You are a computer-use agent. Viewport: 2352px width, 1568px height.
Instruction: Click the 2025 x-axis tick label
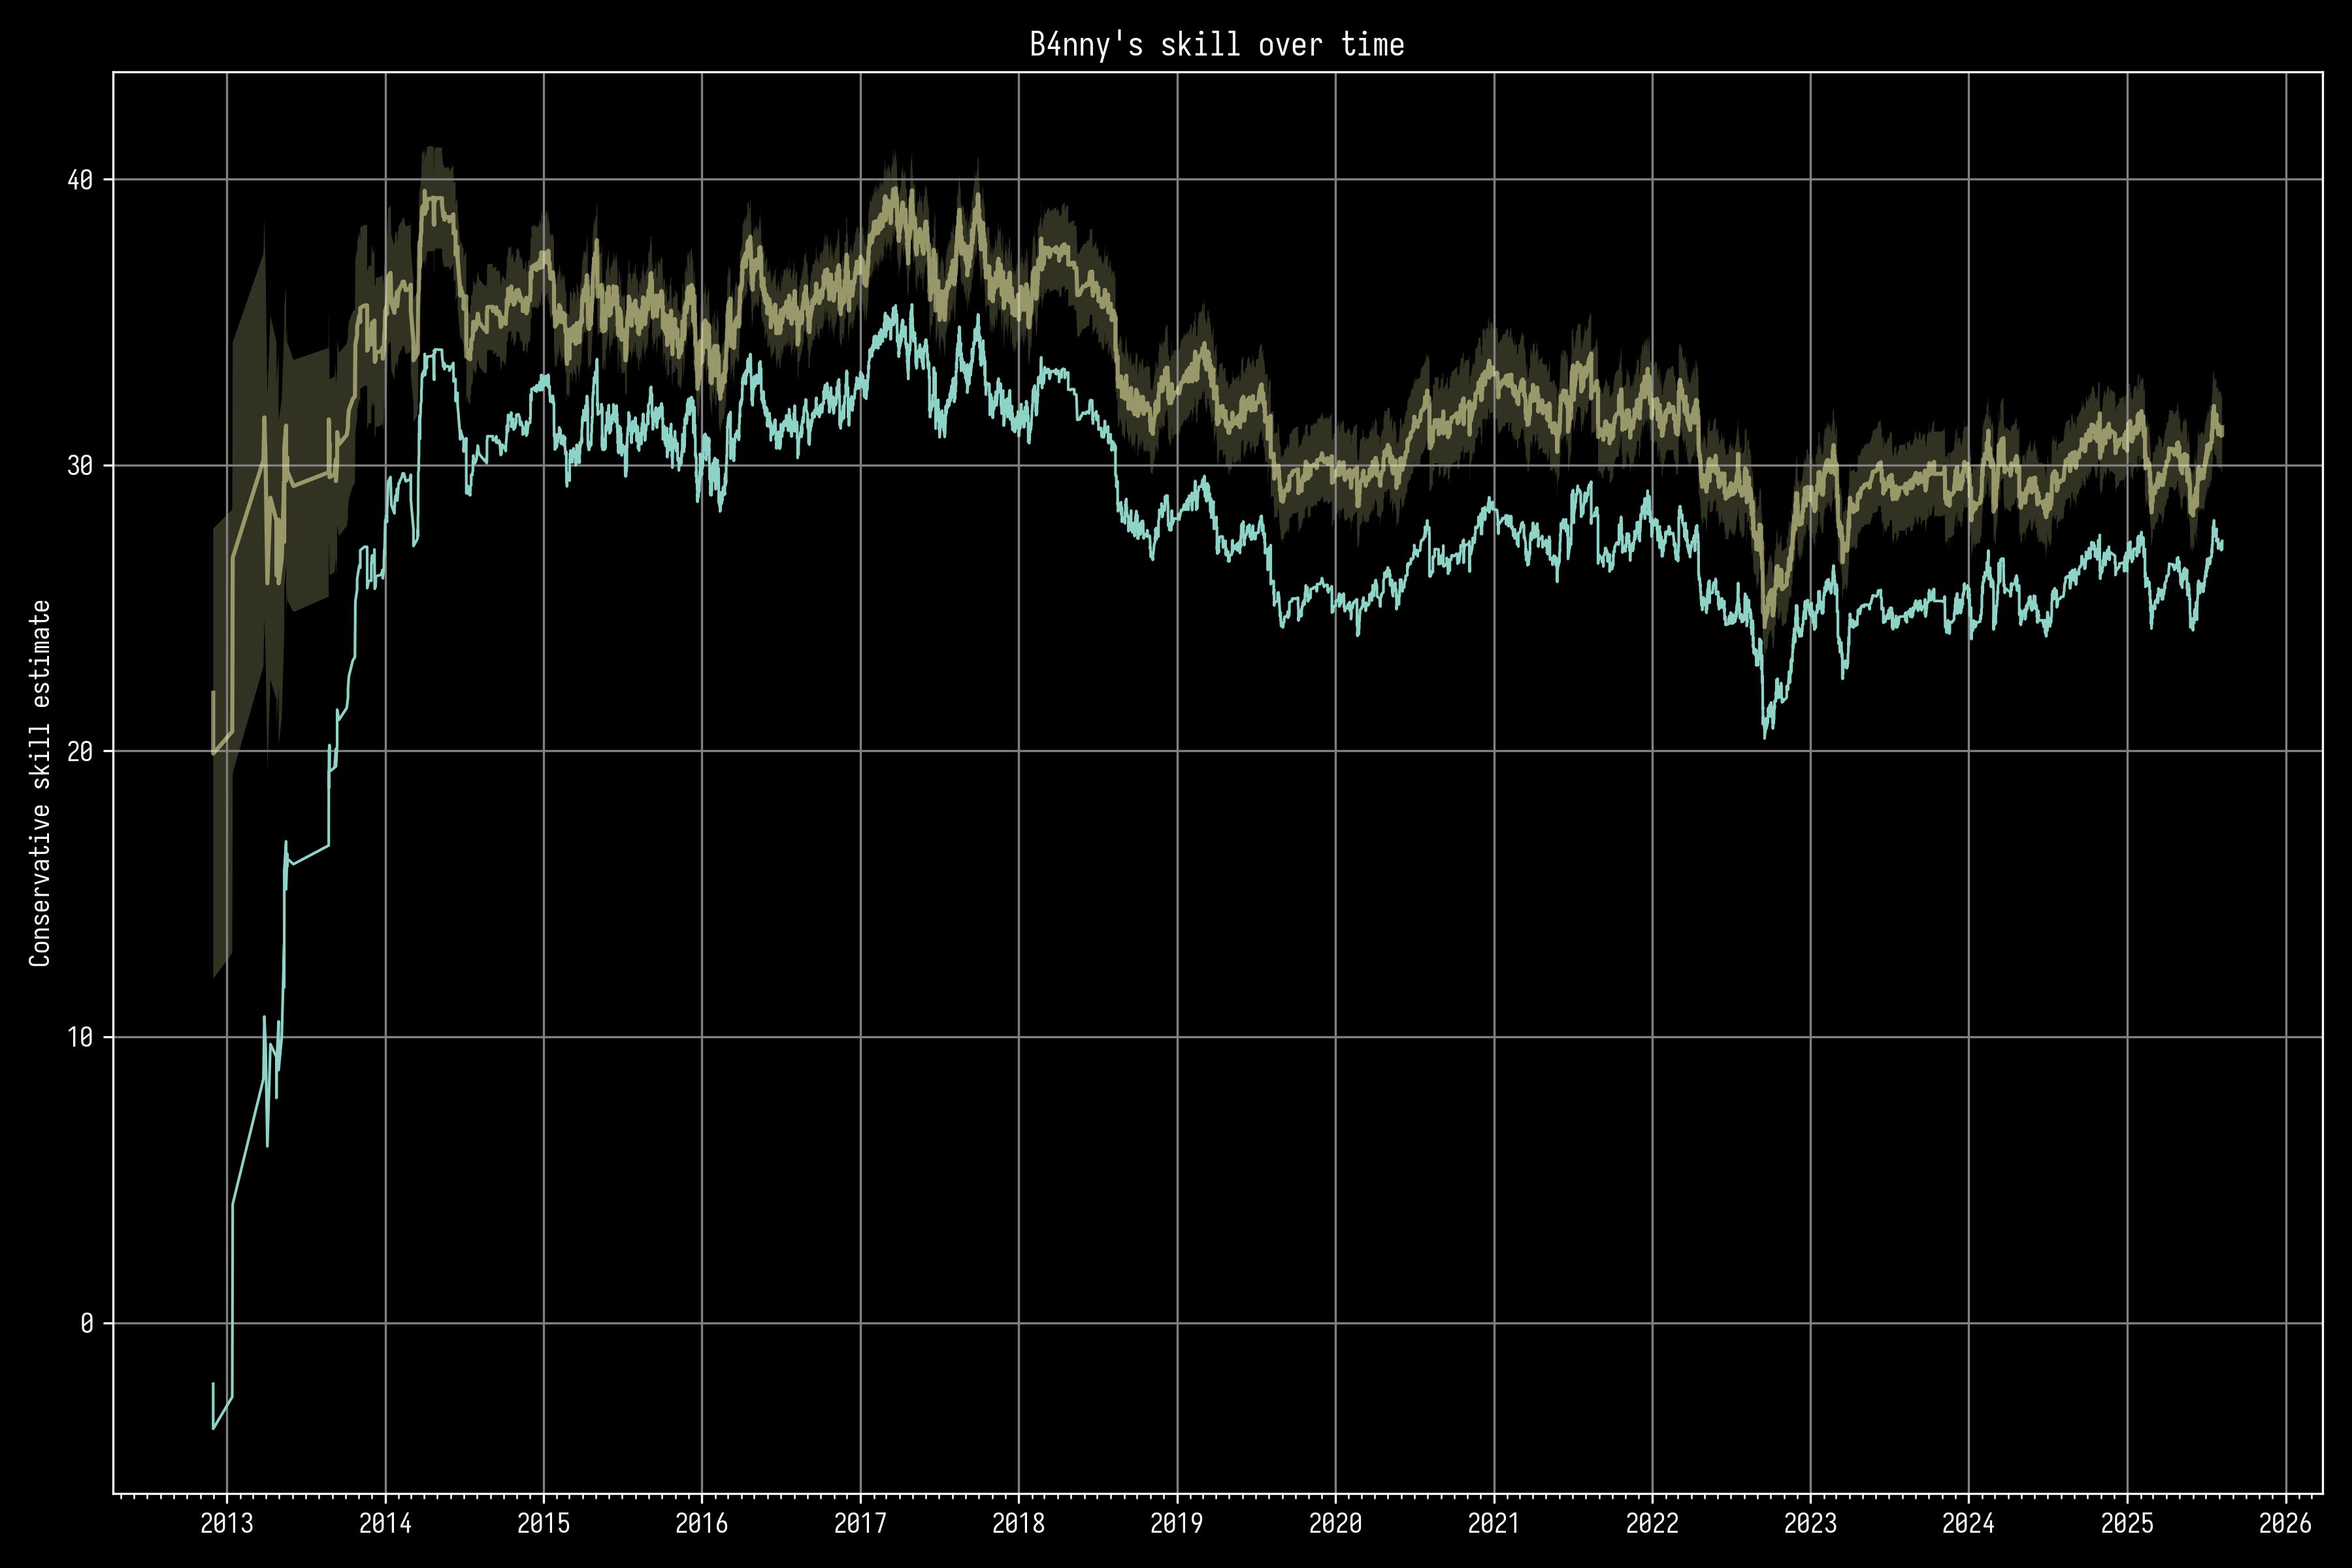[x=2127, y=1523]
